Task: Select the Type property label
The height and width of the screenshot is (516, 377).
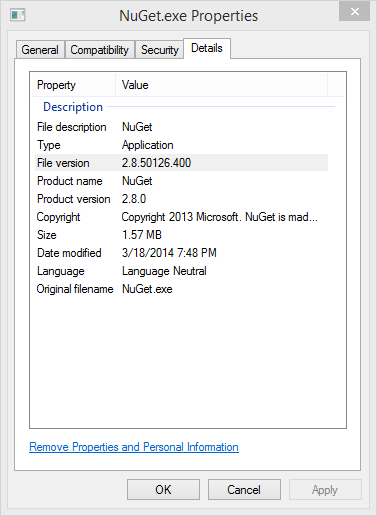Action: (x=49, y=145)
